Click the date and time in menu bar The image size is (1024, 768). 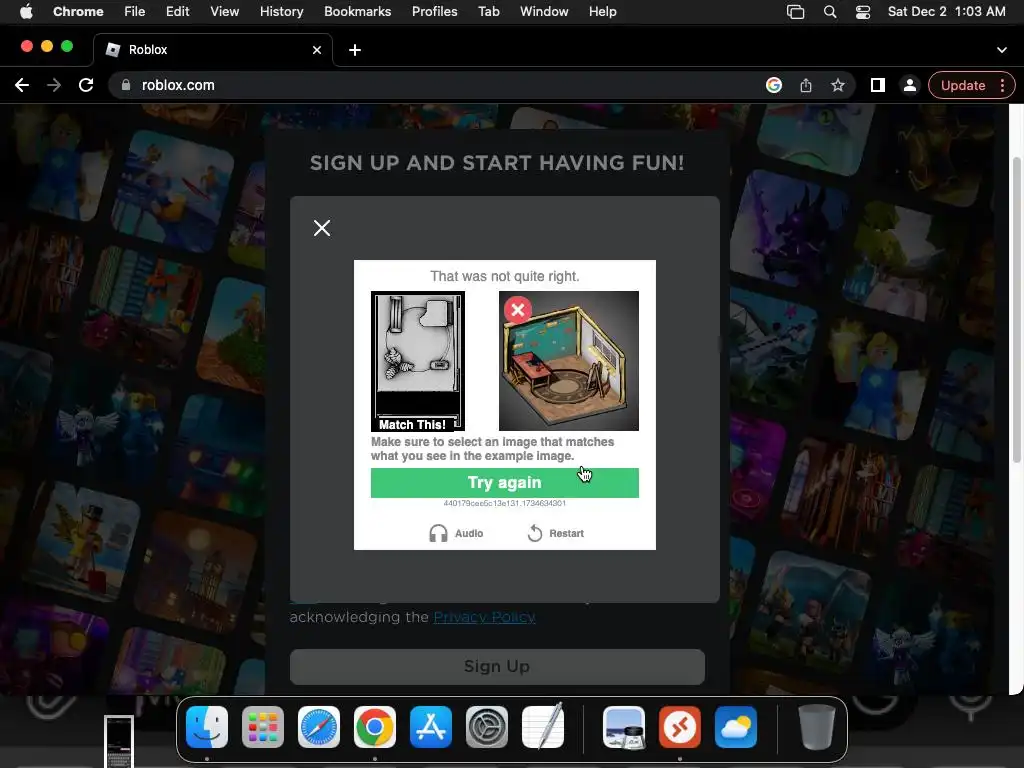pos(946,12)
